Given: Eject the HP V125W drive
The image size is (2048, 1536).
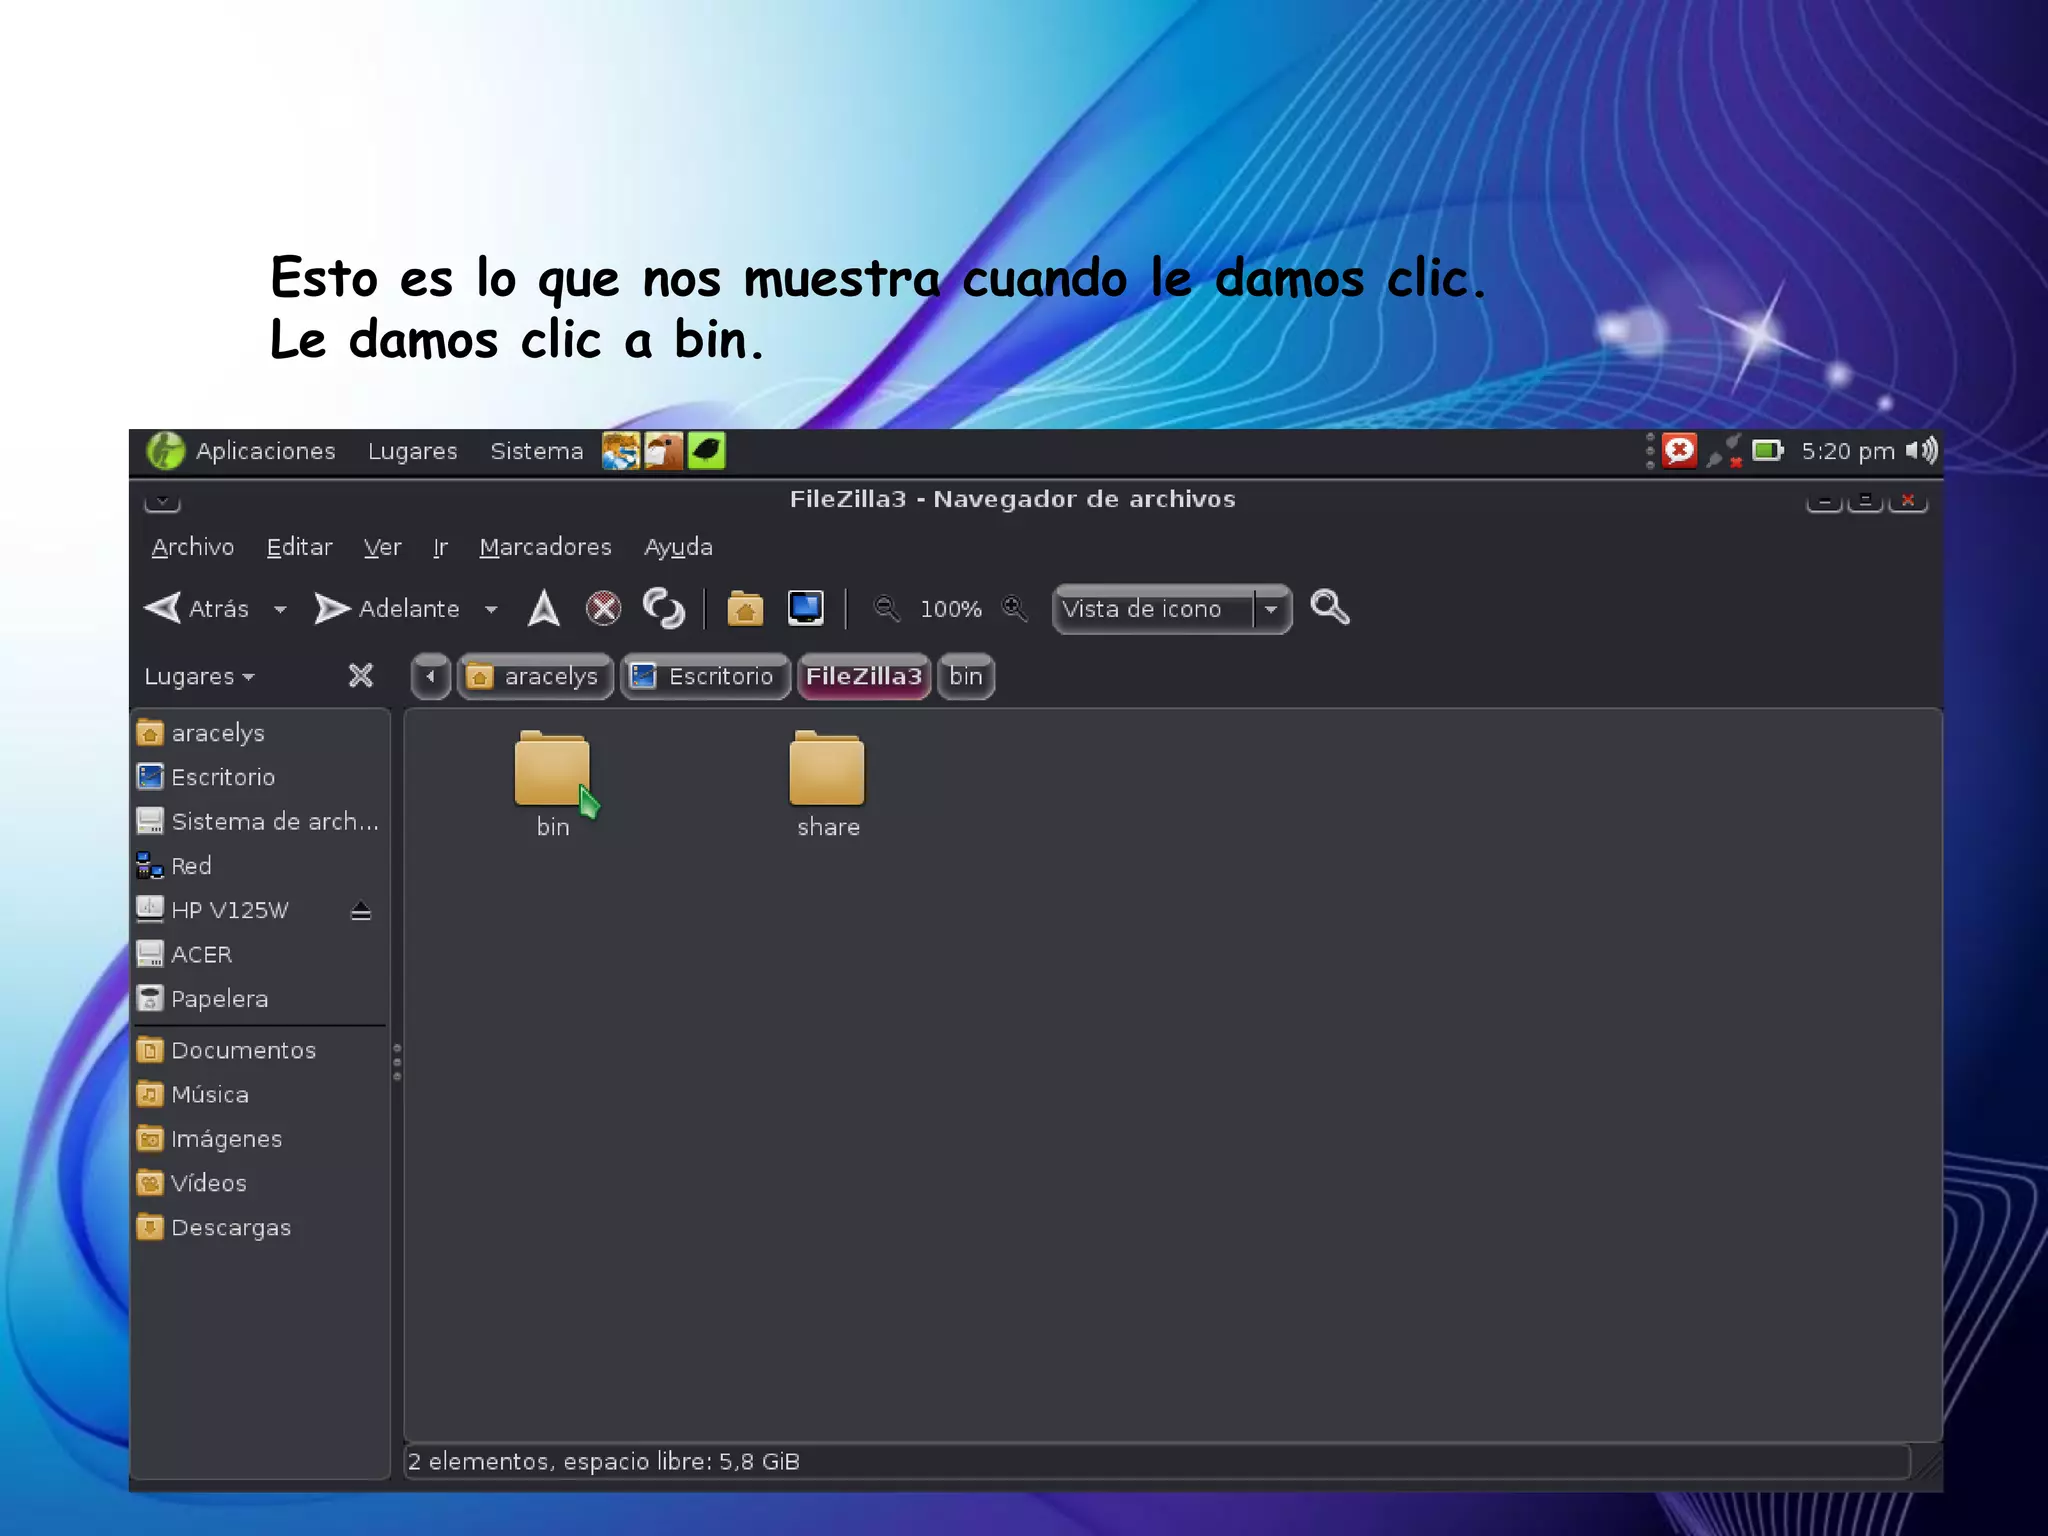Looking at the screenshot, I should [361, 911].
